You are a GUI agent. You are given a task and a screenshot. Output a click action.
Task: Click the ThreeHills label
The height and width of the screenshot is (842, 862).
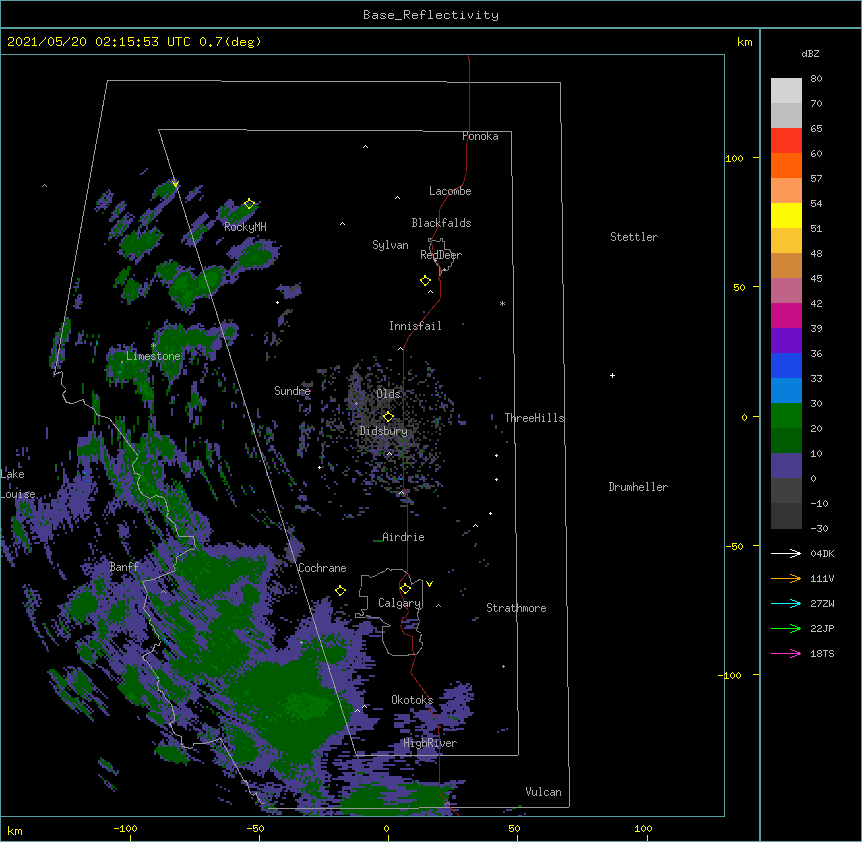tap(534, 418)
